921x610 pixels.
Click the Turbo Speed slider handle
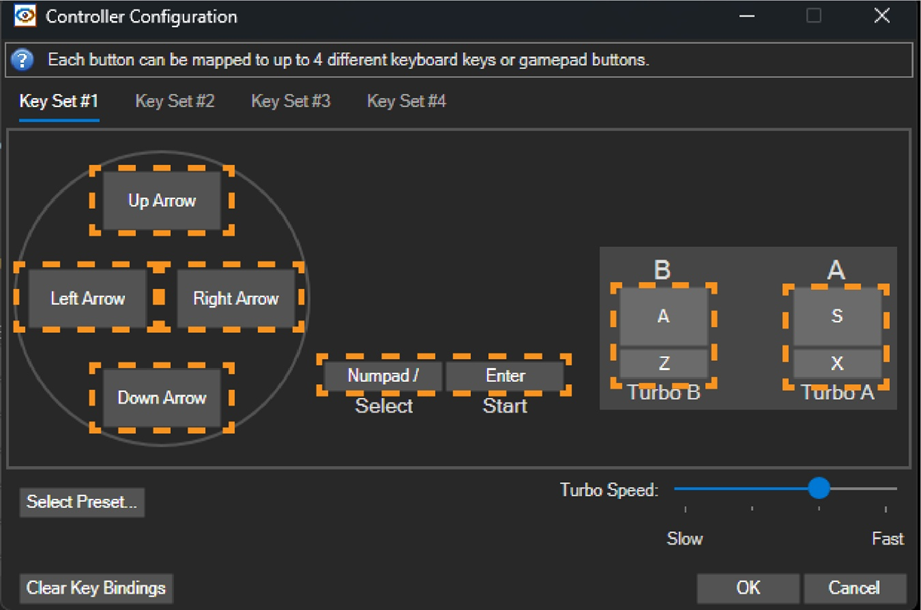tap(819, 488)
